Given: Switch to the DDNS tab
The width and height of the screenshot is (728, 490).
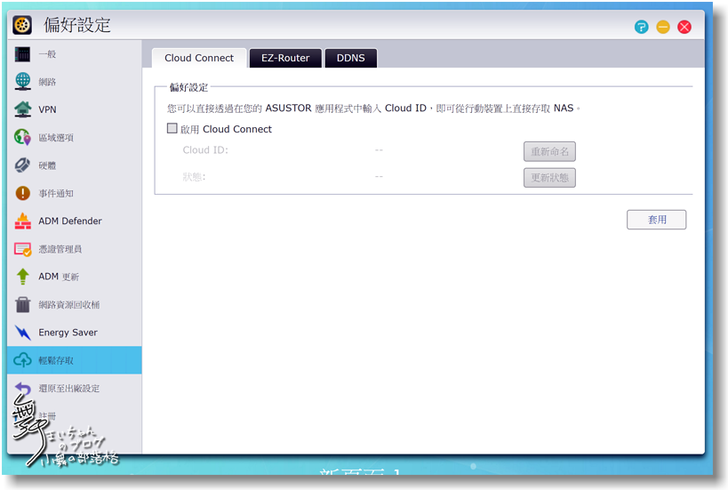Looking at the screenshot, I should (351, 58).
